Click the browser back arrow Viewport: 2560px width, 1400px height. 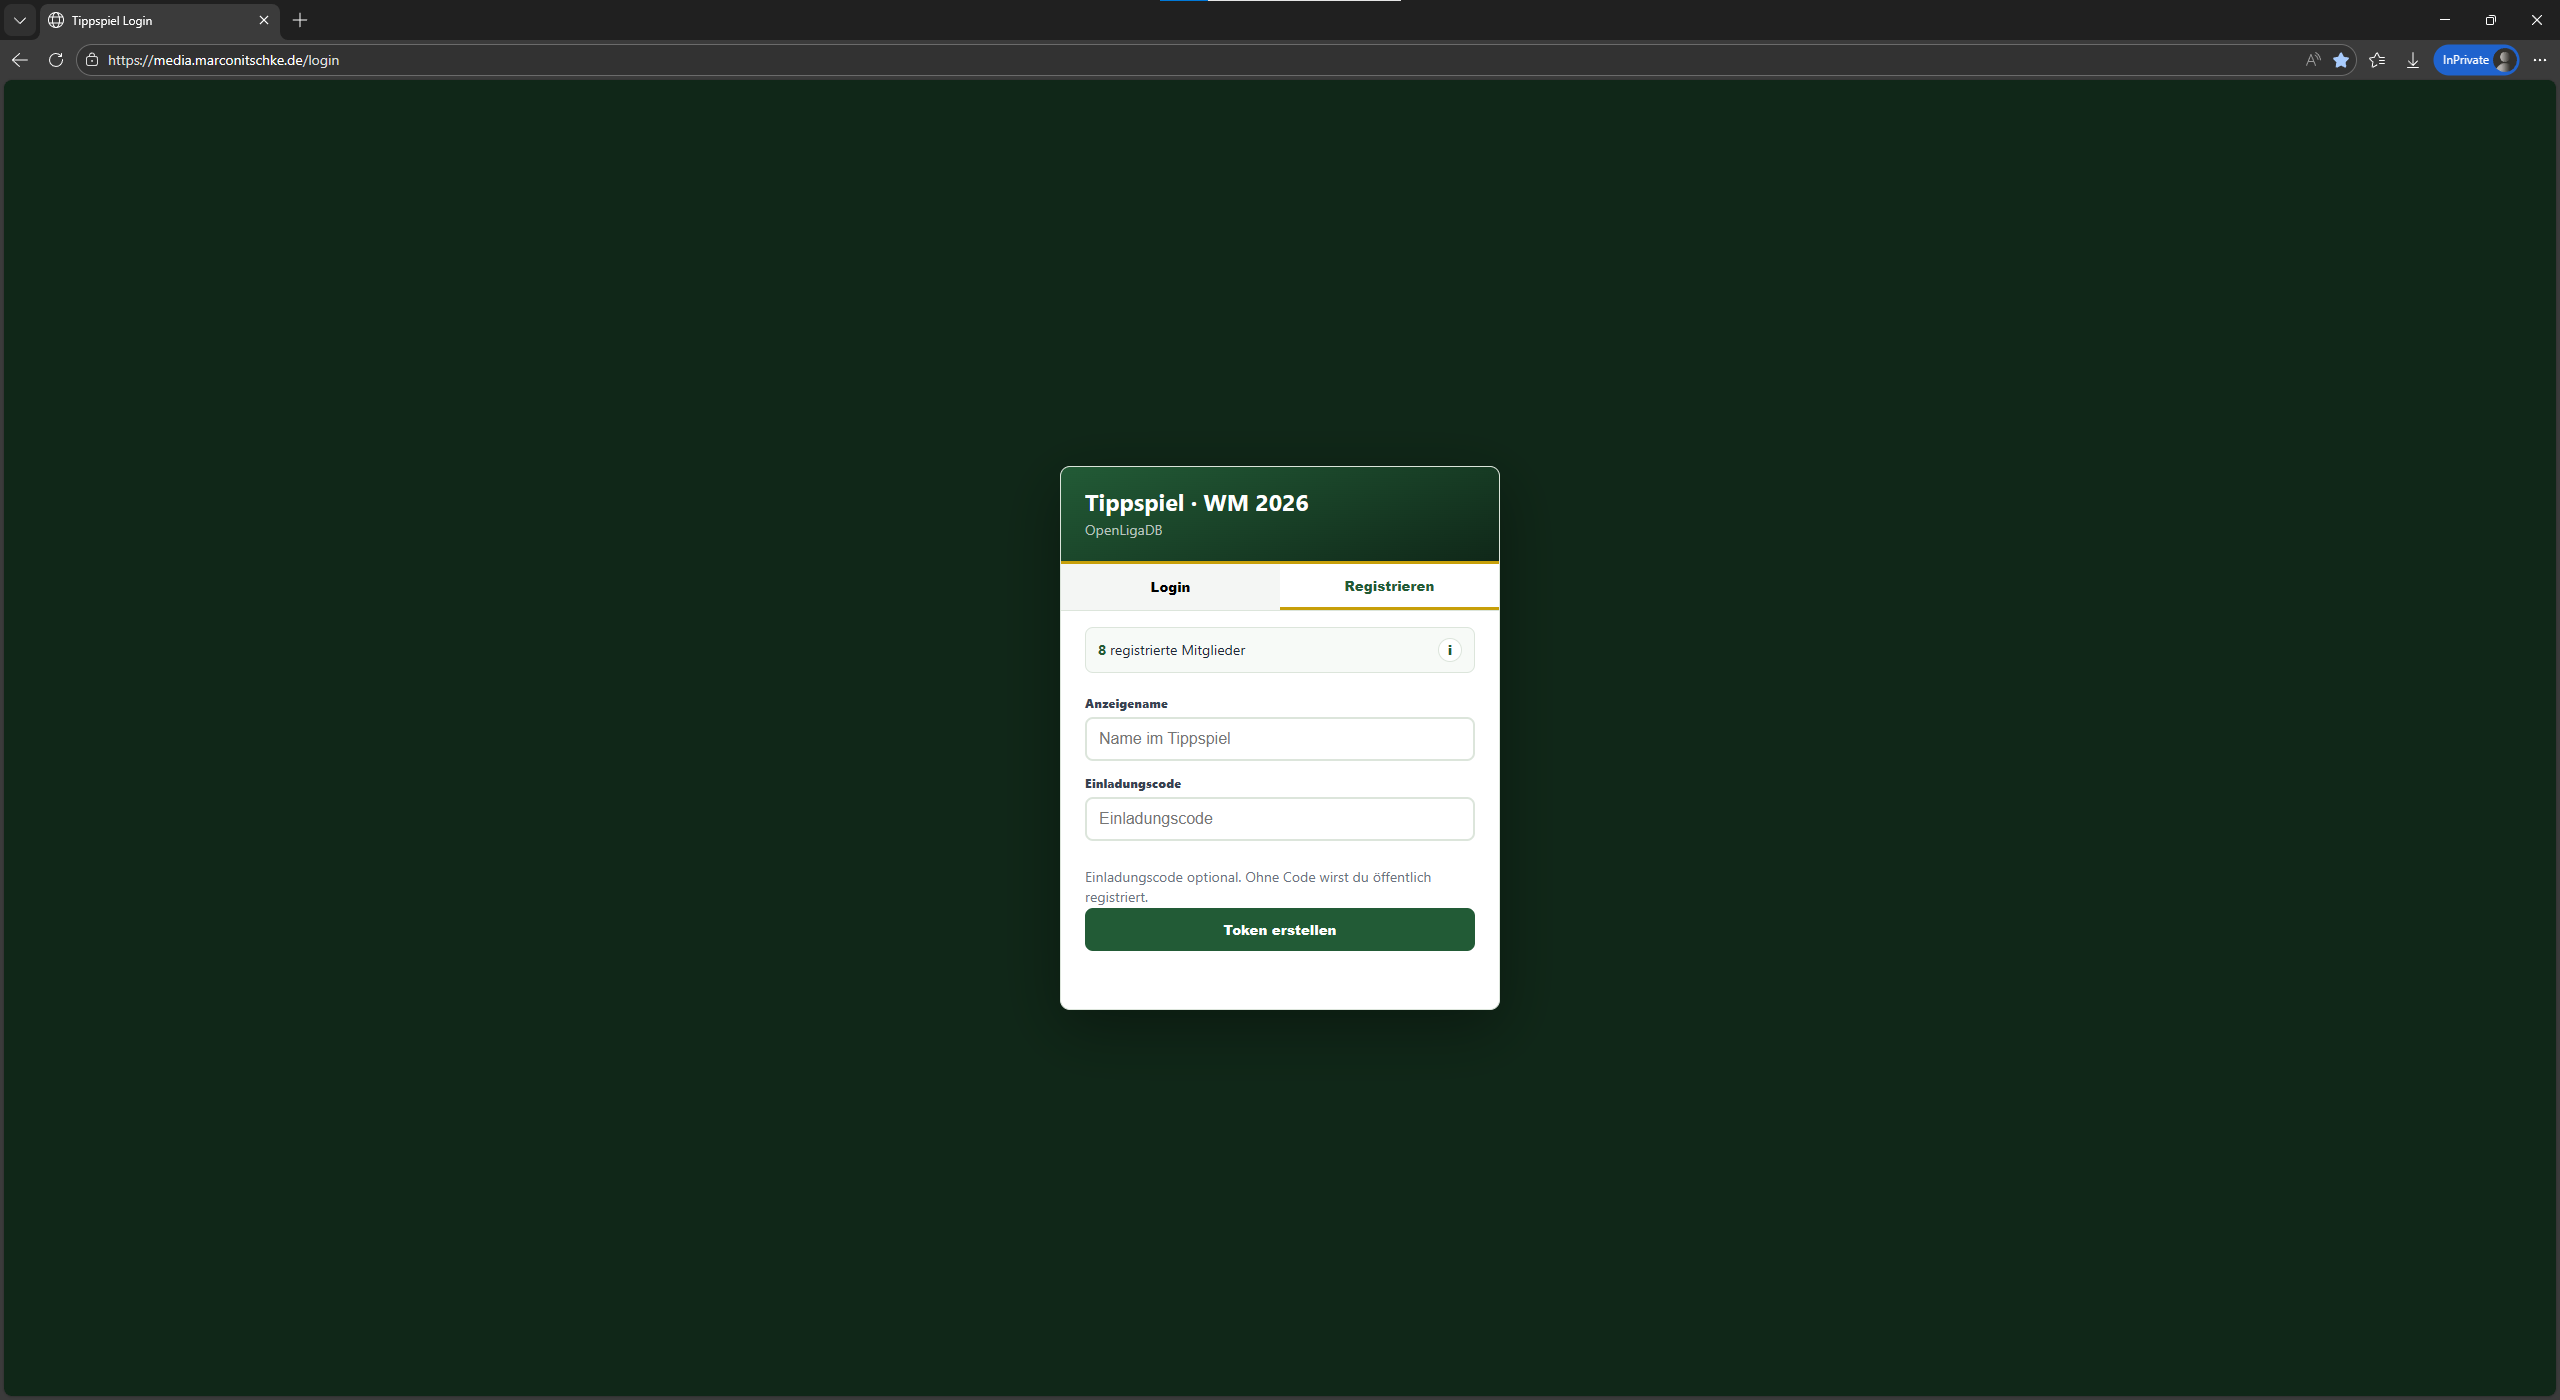coord(20,60)
